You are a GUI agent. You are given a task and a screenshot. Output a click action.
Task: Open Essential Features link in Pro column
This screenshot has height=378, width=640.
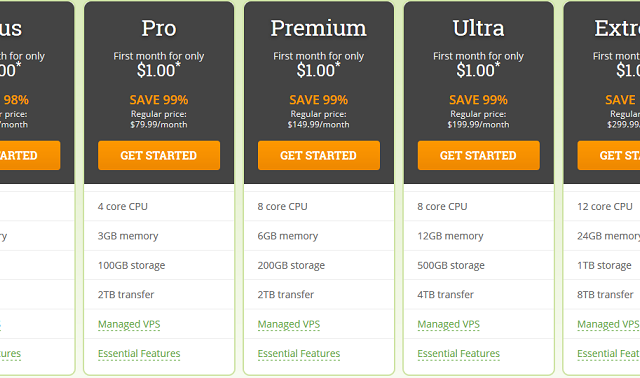point(139,354)
